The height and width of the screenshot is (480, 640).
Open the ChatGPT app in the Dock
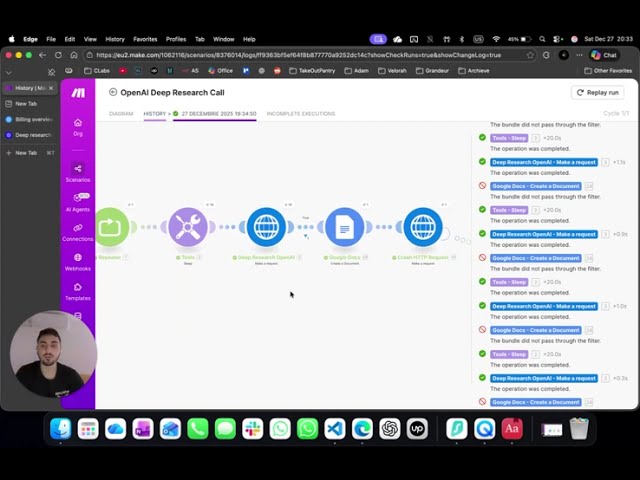pyautogui.click(x=390, y=429)
